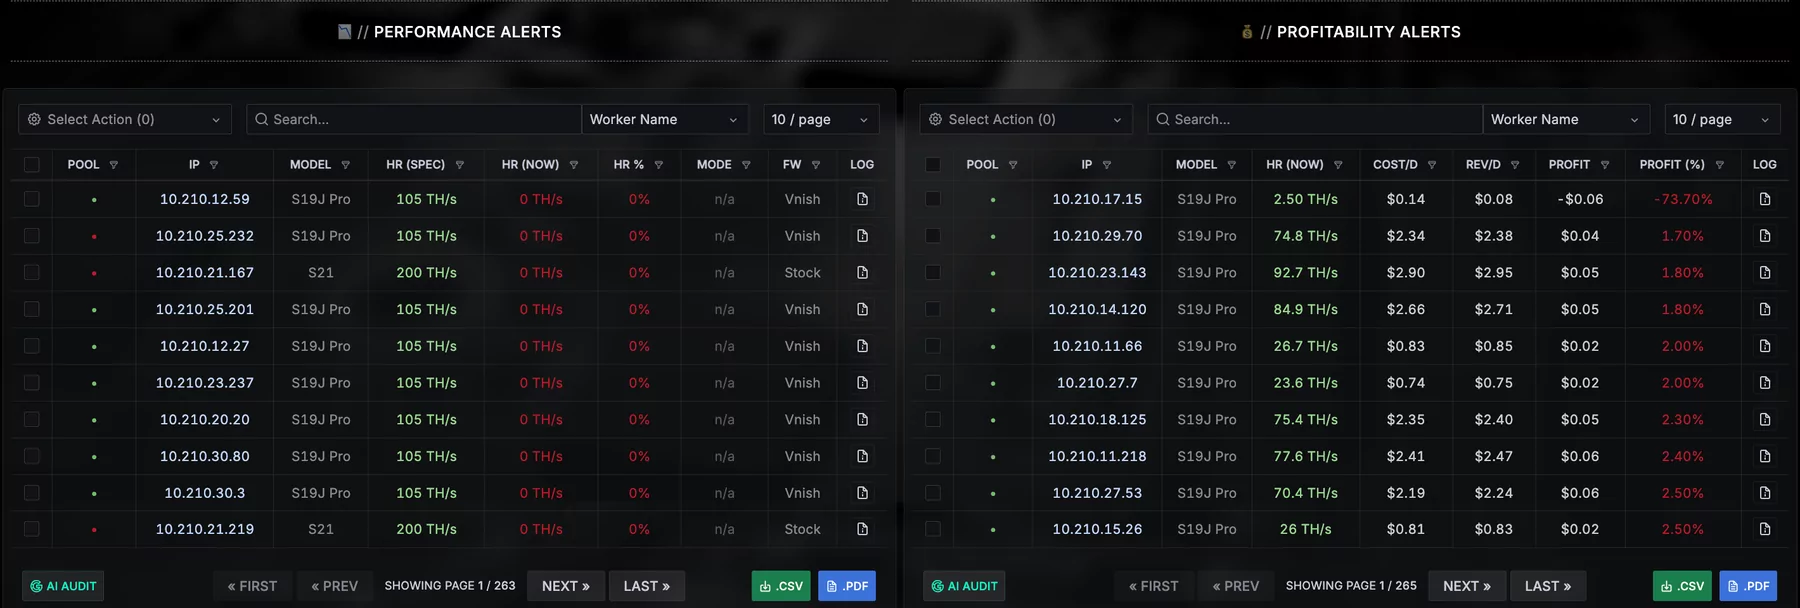1800x608 pixels.
Task: Sort Performance table by HR (NOW) header
Action: (x=531, y=165)
